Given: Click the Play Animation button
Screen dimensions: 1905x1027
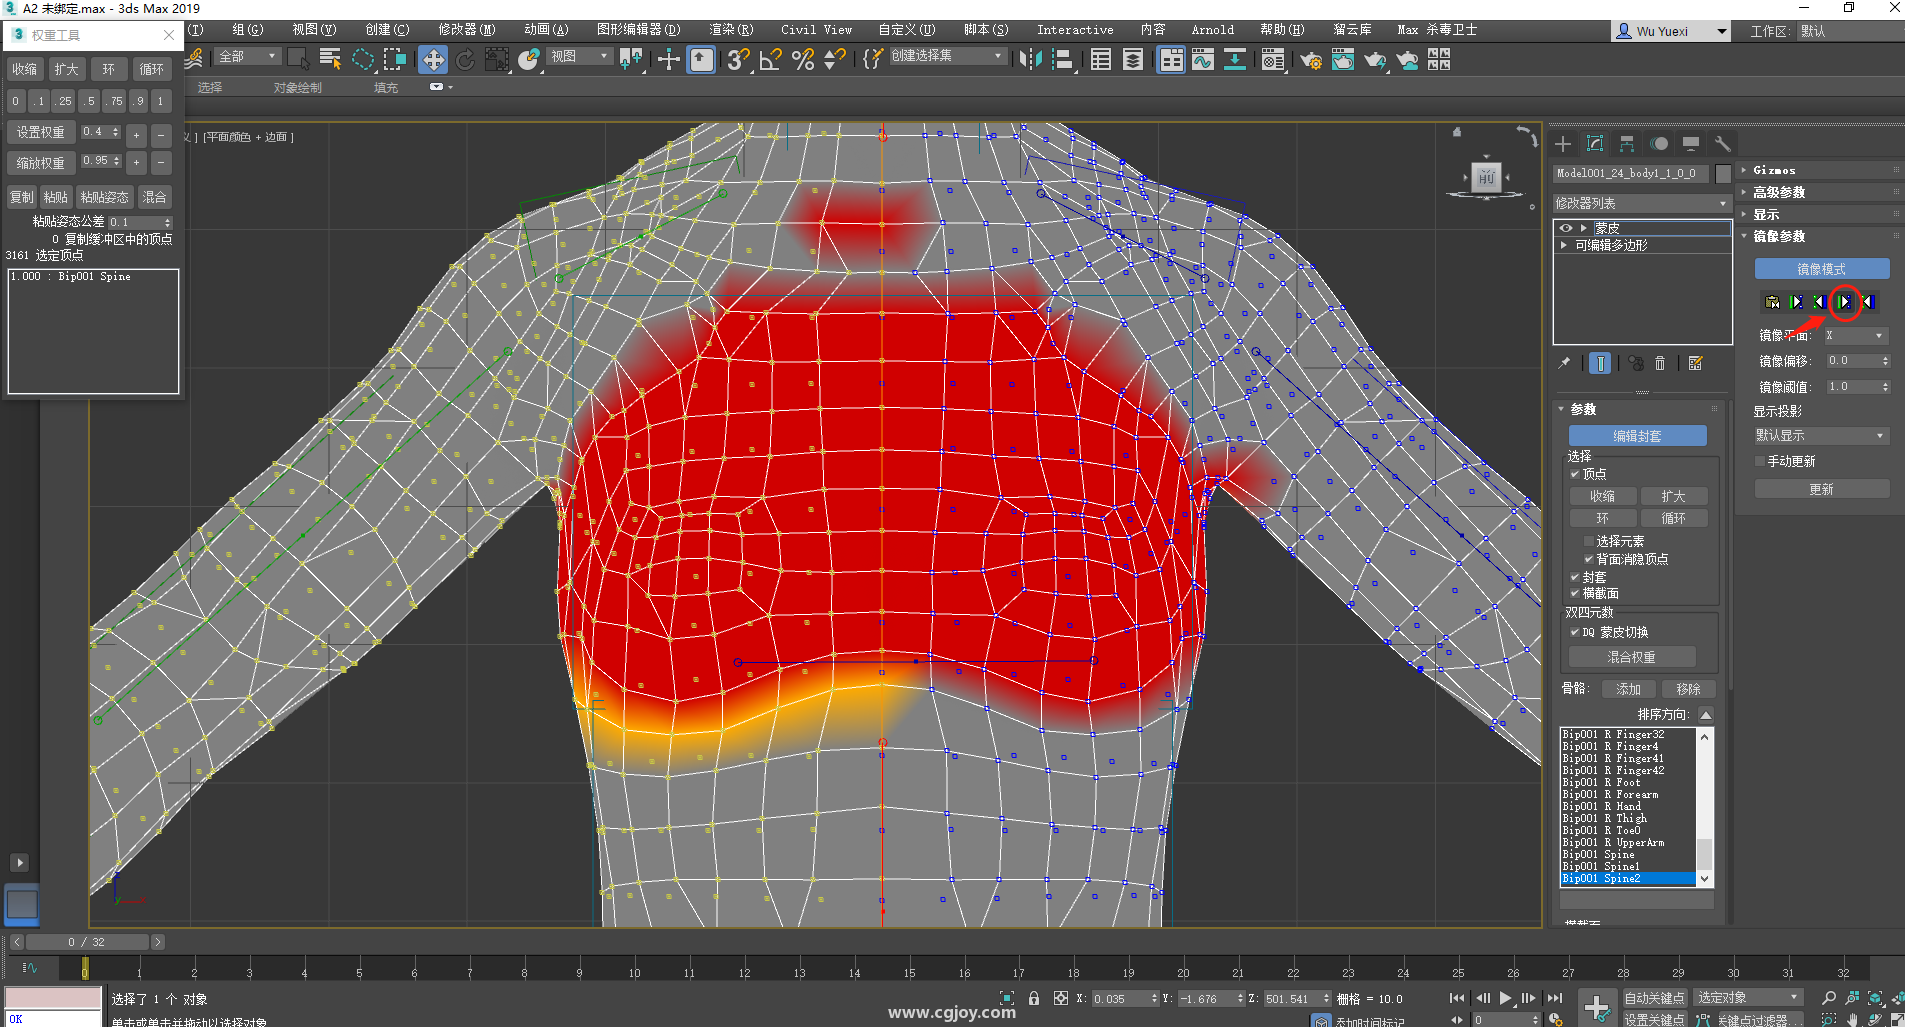Looking at the screenshot, I should click(1505, 998).
